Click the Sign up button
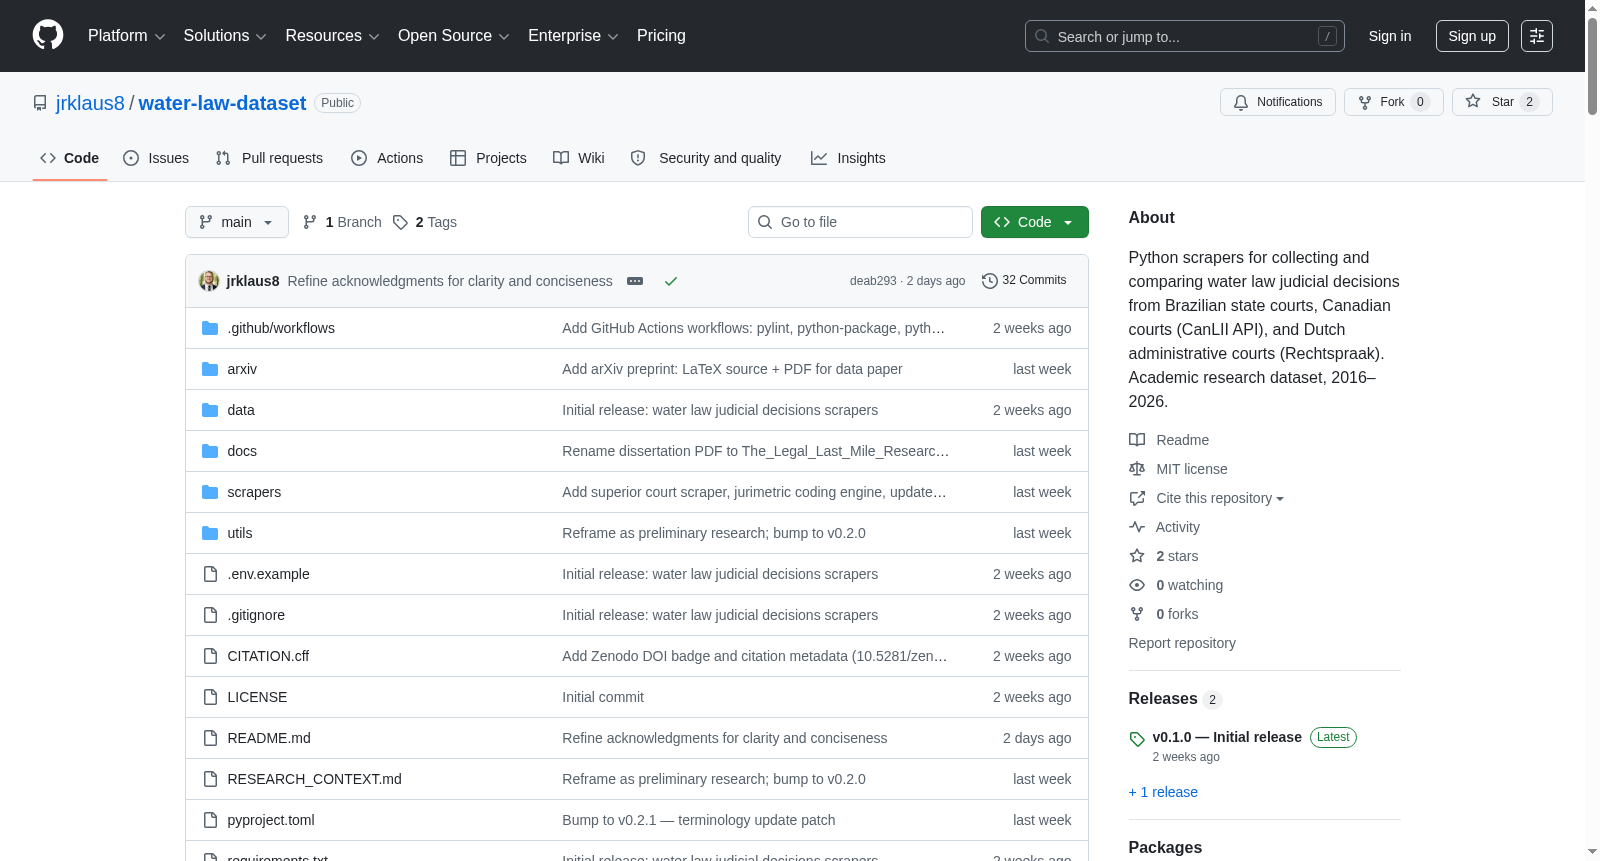This screenshot has height=861, width=1600. 1472,36
